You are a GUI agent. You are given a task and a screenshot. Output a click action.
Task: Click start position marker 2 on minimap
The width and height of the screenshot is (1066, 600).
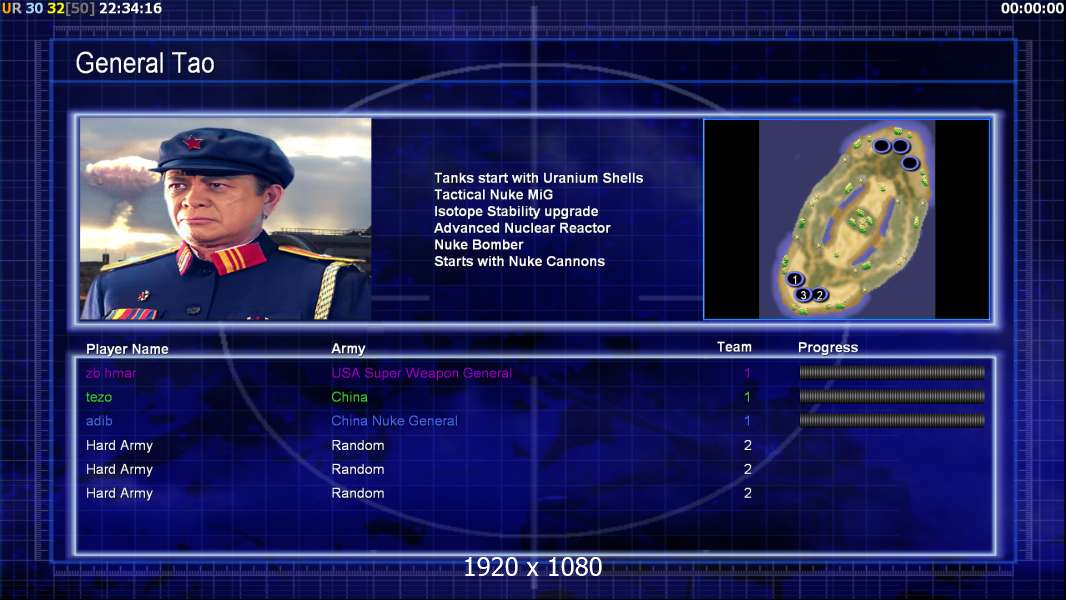(821, 294)
